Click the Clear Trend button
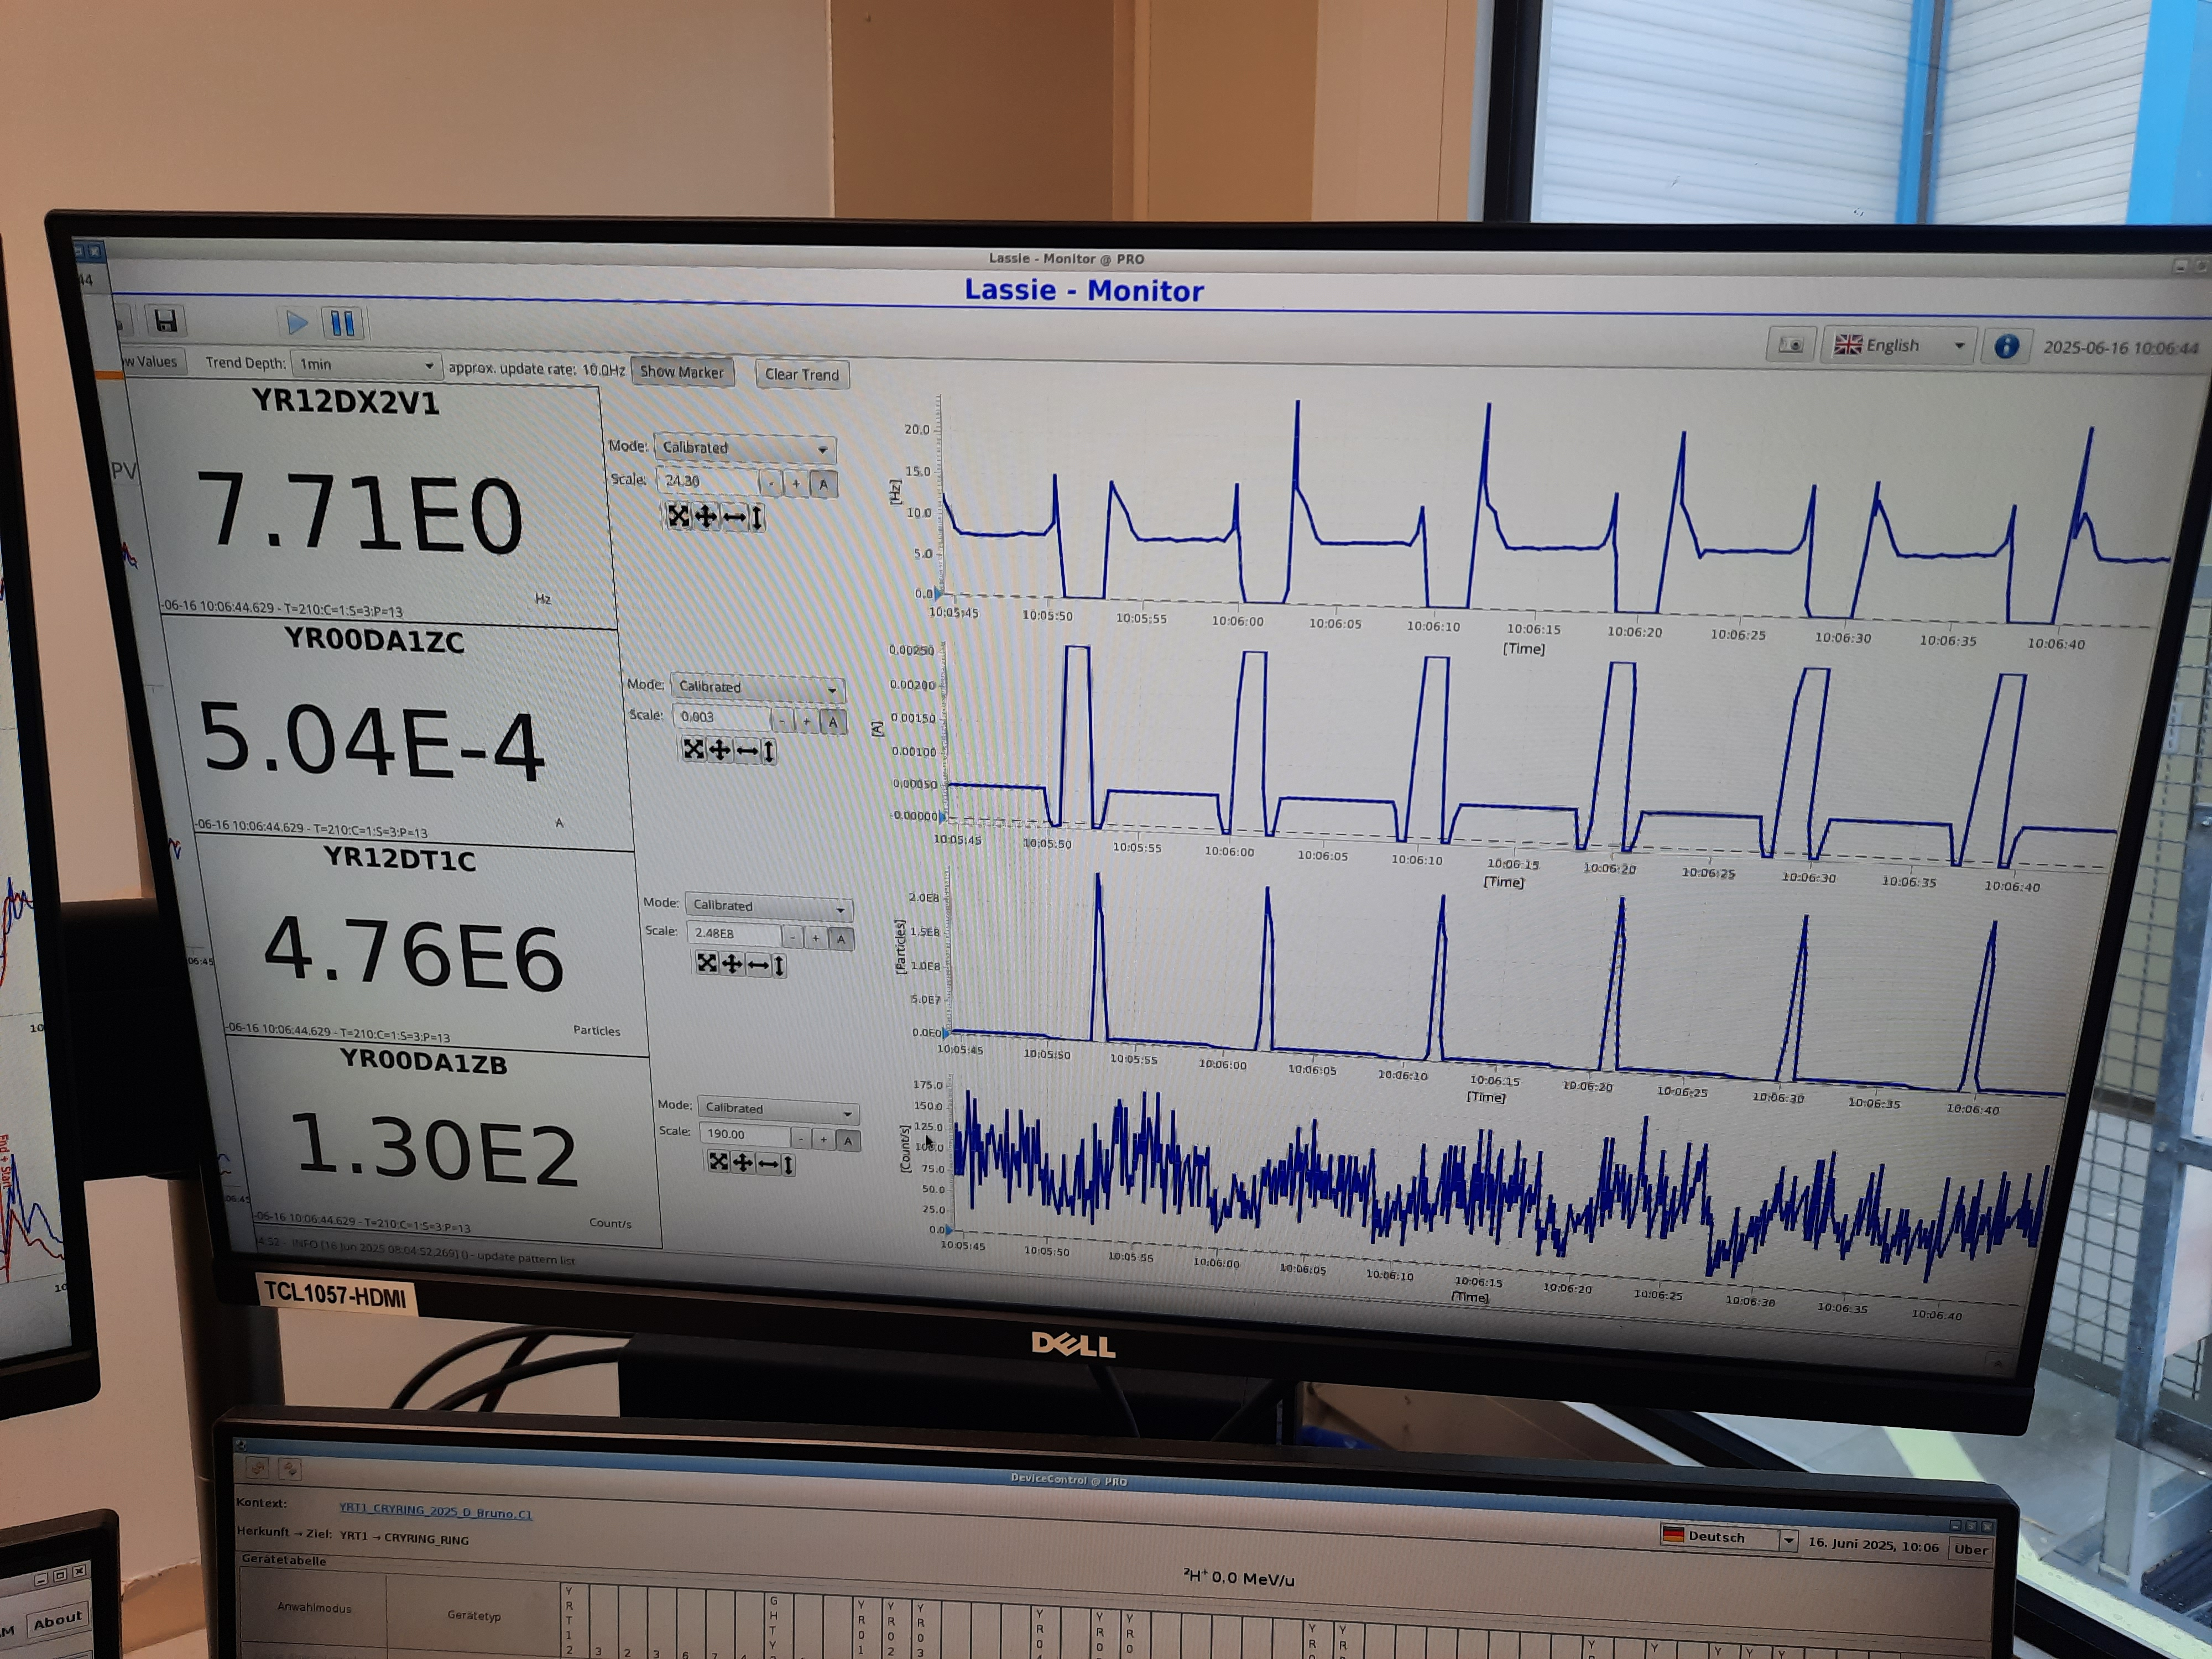2212x1659 pixels. click(802, 374)
